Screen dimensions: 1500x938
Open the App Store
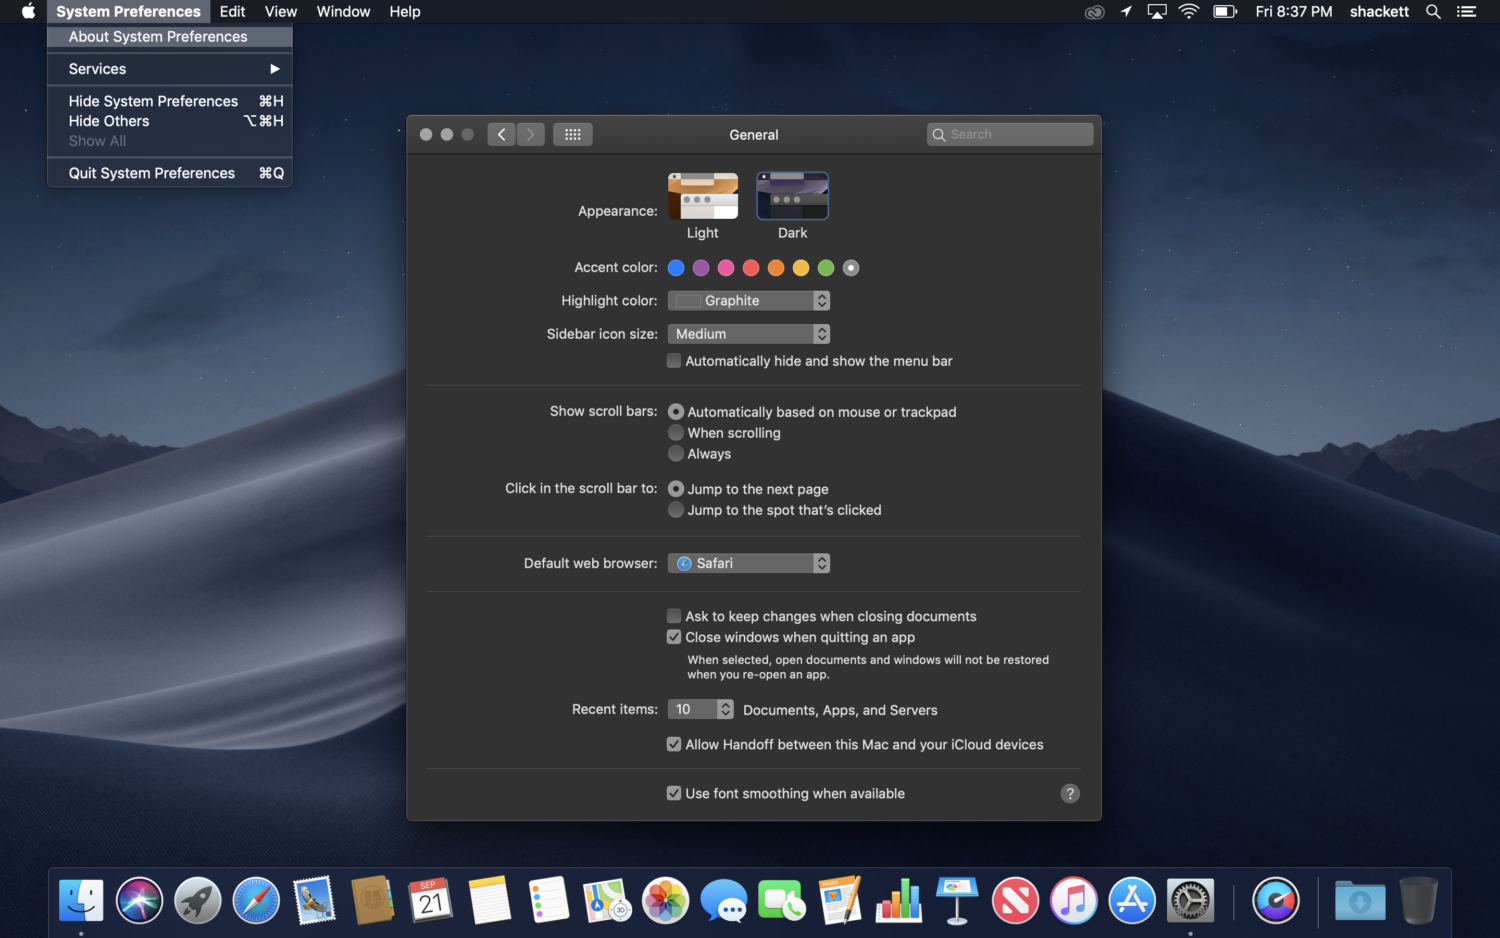pos(1131,900)
